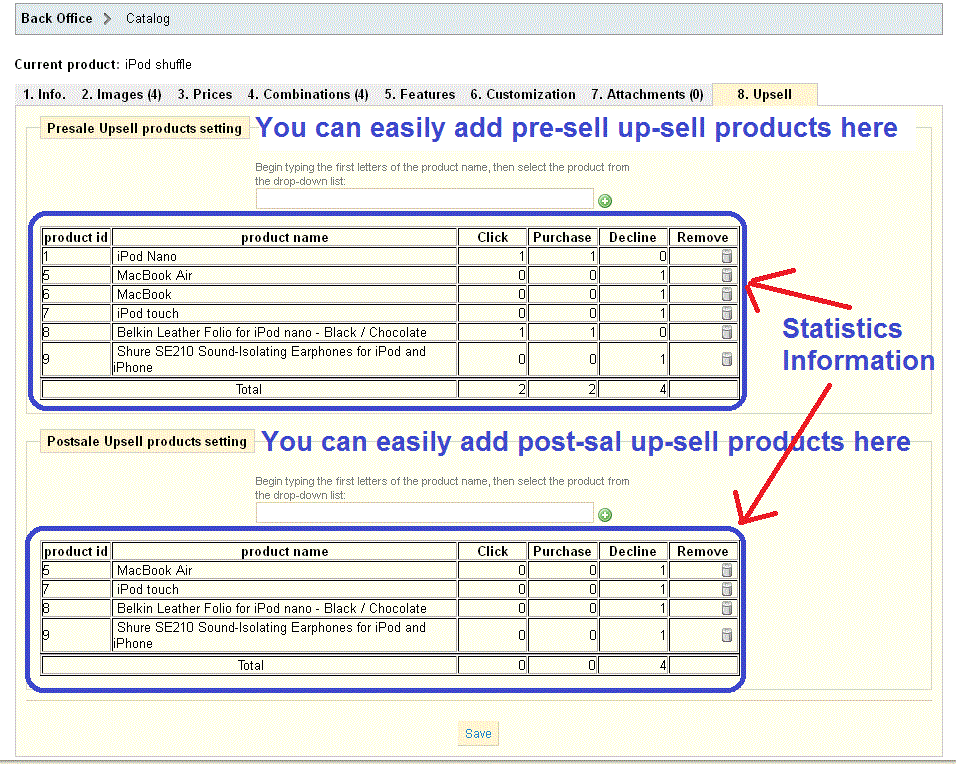The image size is (956, 764).
Task: Go to 4. Combinations (4) tab
Action: (x=308, y=95)
